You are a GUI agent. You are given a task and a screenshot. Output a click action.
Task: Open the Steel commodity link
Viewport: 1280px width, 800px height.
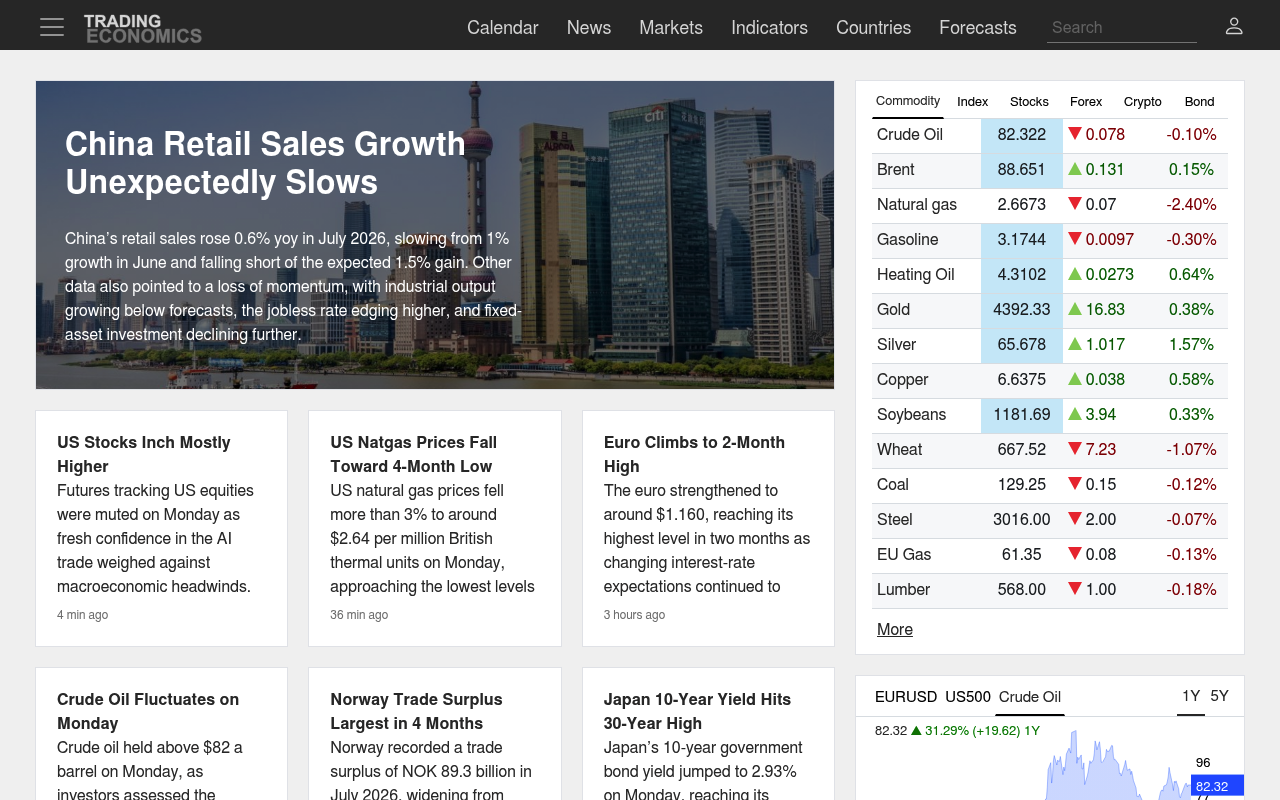pyautogui.click(x=895, y=520)
